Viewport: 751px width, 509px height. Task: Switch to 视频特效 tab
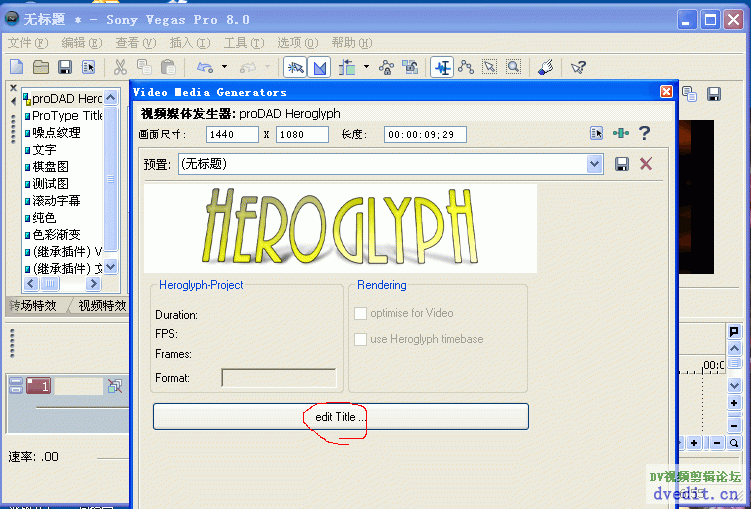pos(102,305)
